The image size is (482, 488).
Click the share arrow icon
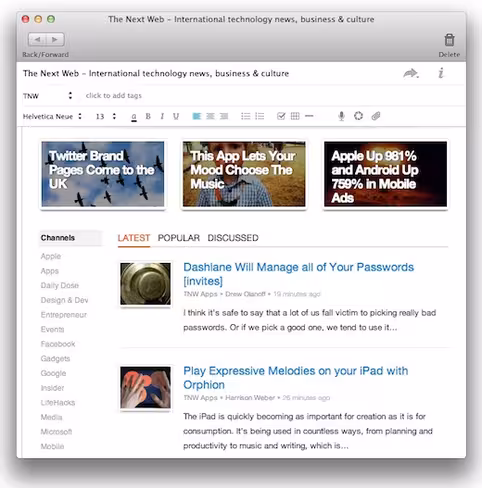tap(411, 73)
